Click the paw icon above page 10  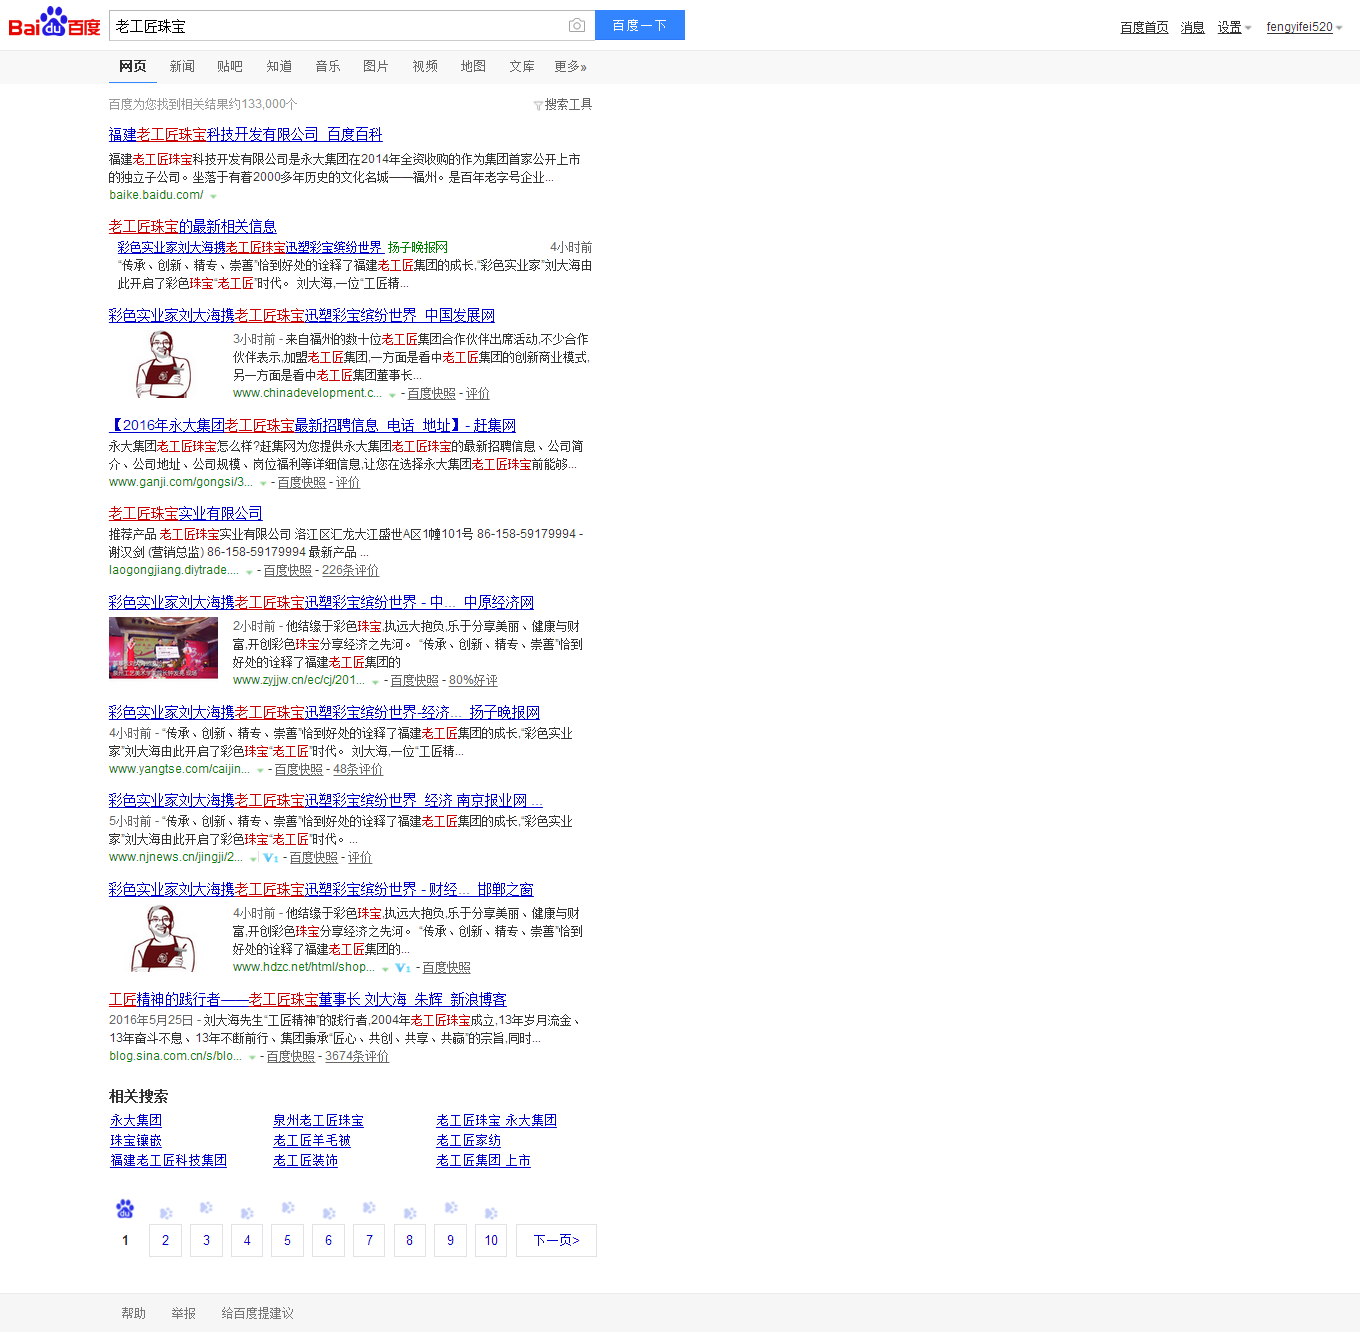[x=491, y=1213]
